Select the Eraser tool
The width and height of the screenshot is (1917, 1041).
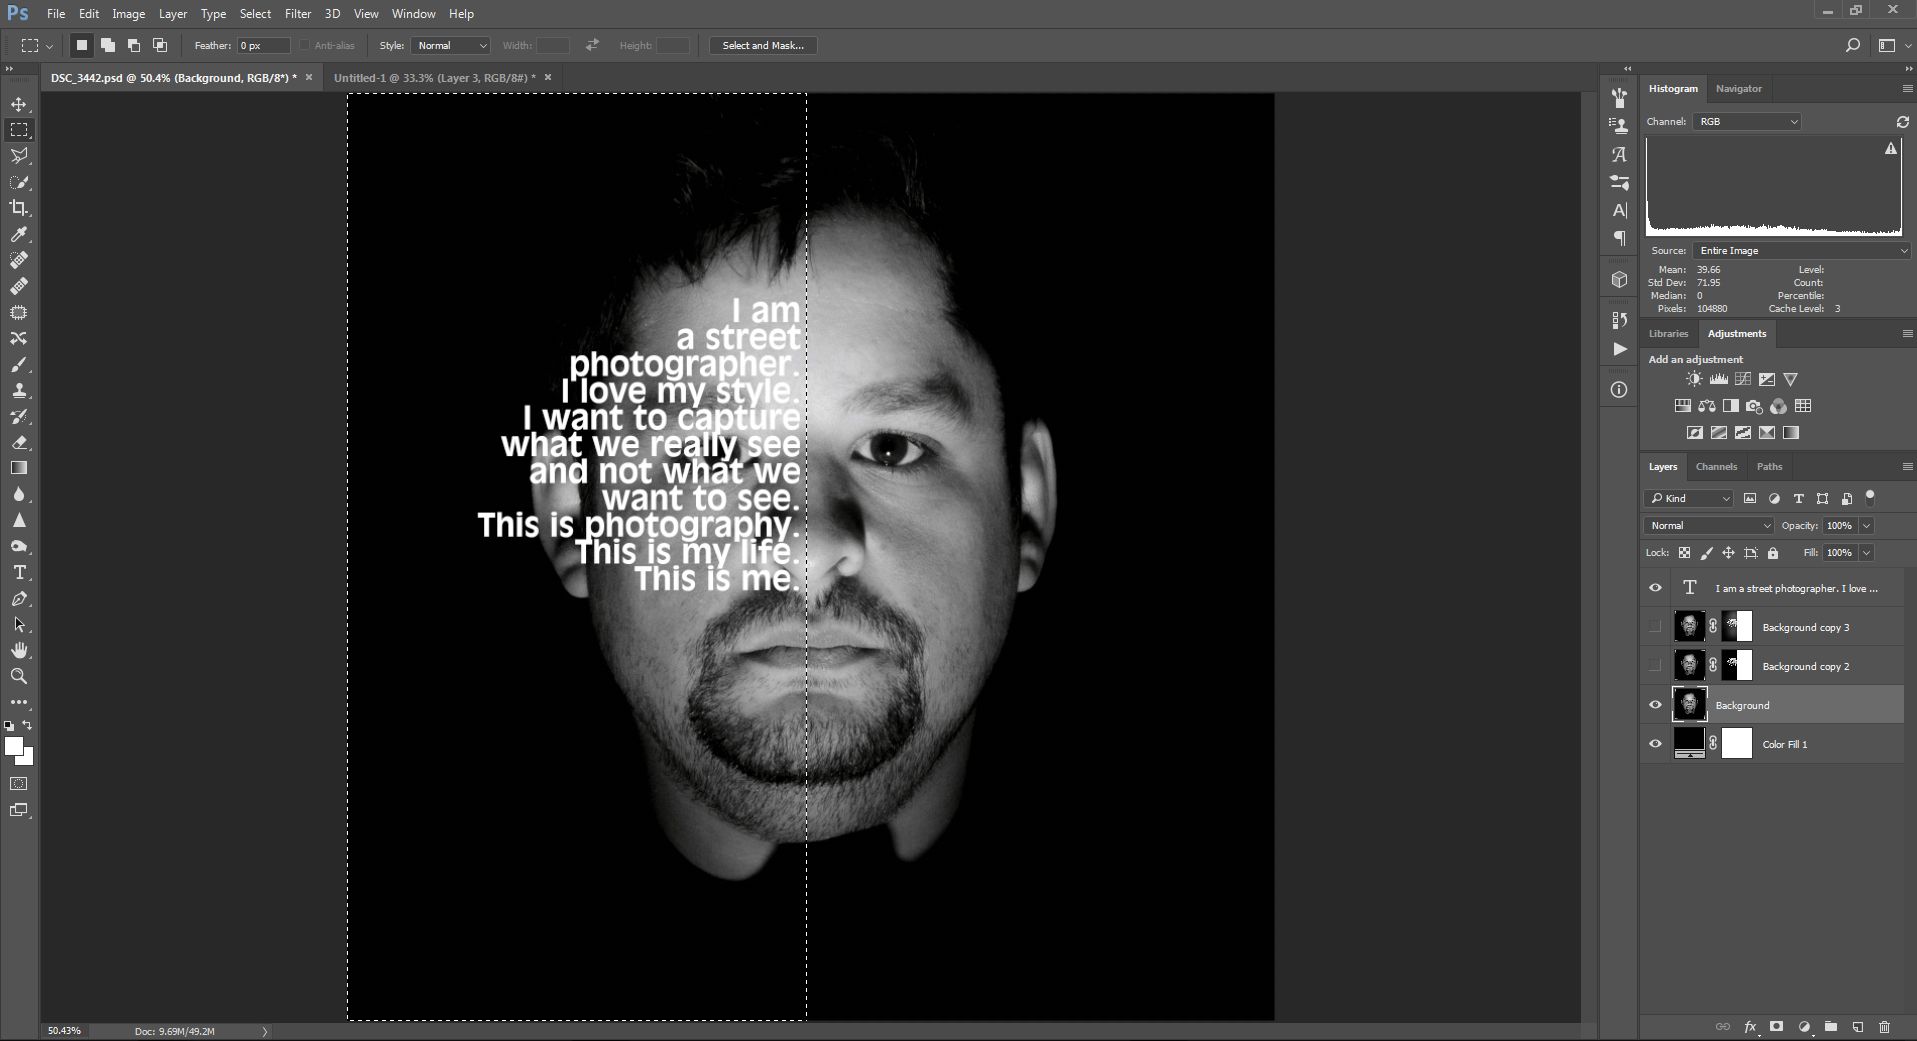tap(19, 442)
